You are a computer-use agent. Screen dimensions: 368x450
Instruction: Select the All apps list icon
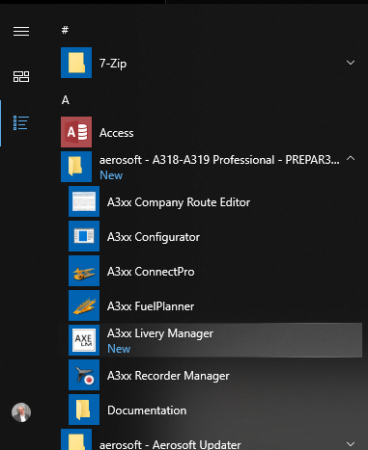[21, 123]
